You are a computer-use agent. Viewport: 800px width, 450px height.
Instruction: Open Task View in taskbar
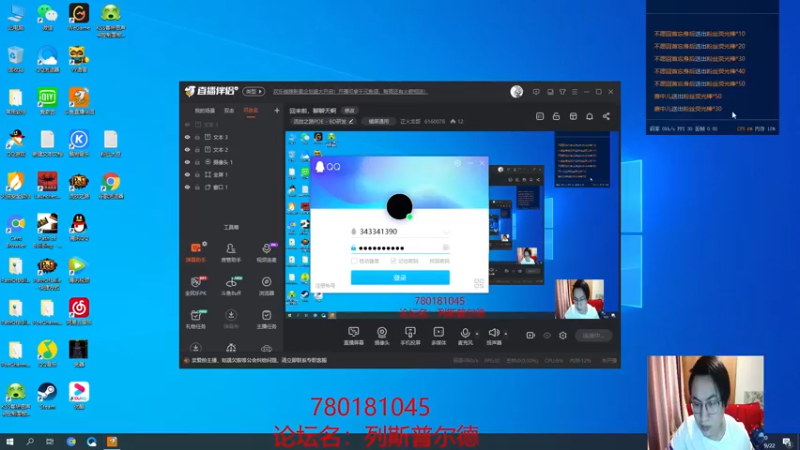point(50,441)
